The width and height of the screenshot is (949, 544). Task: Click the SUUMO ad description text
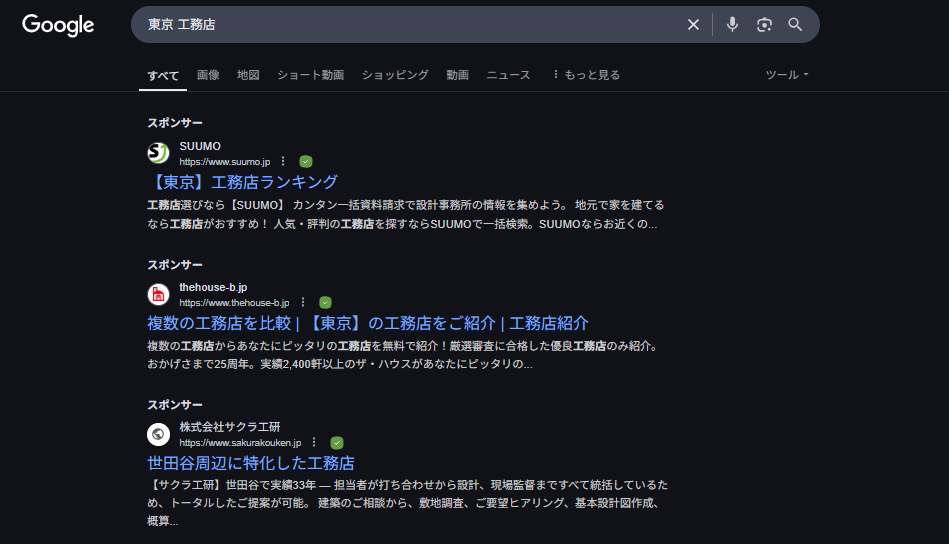(406, 214)
